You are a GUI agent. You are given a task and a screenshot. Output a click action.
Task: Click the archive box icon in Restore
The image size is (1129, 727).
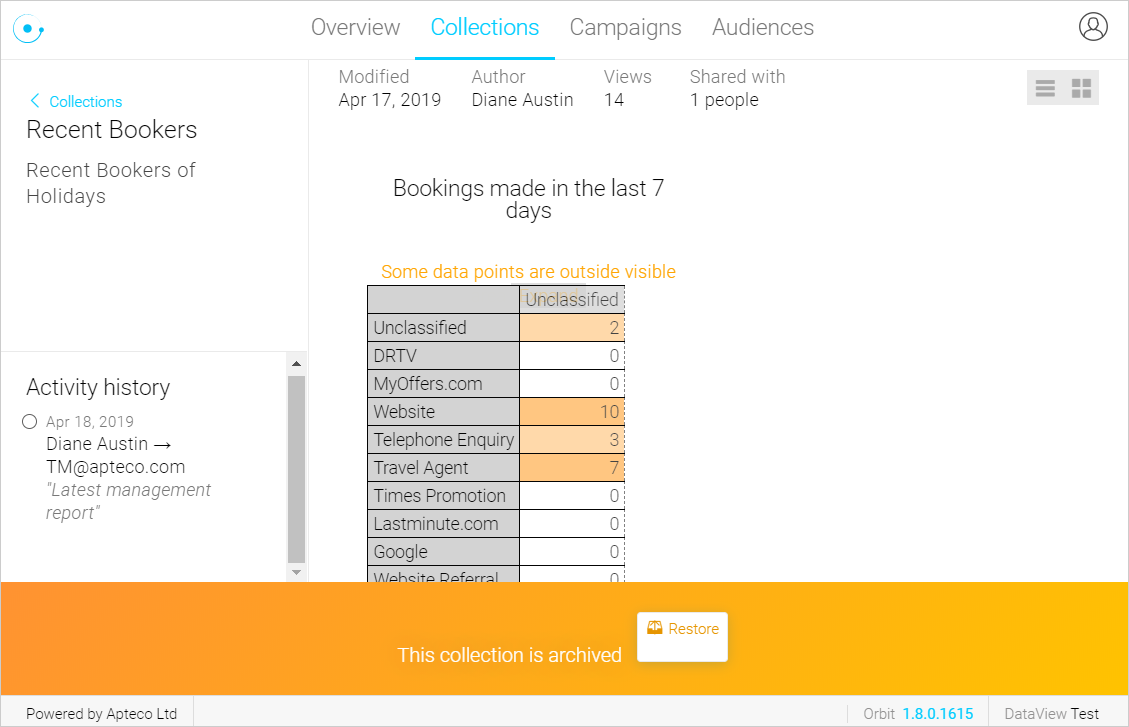pyautogui.click(x=655, y=628)
